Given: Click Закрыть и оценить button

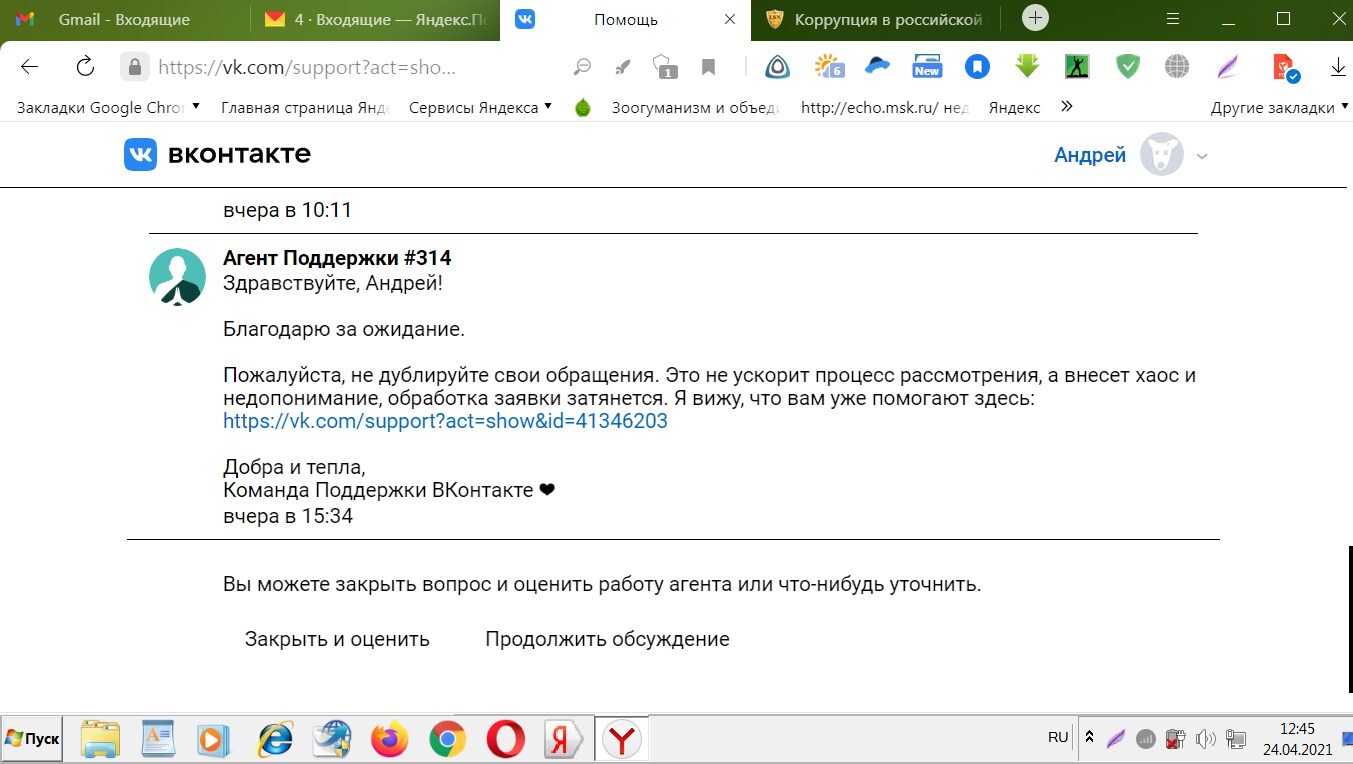Looking at the screenshot, I should click(x=337, y=639).
